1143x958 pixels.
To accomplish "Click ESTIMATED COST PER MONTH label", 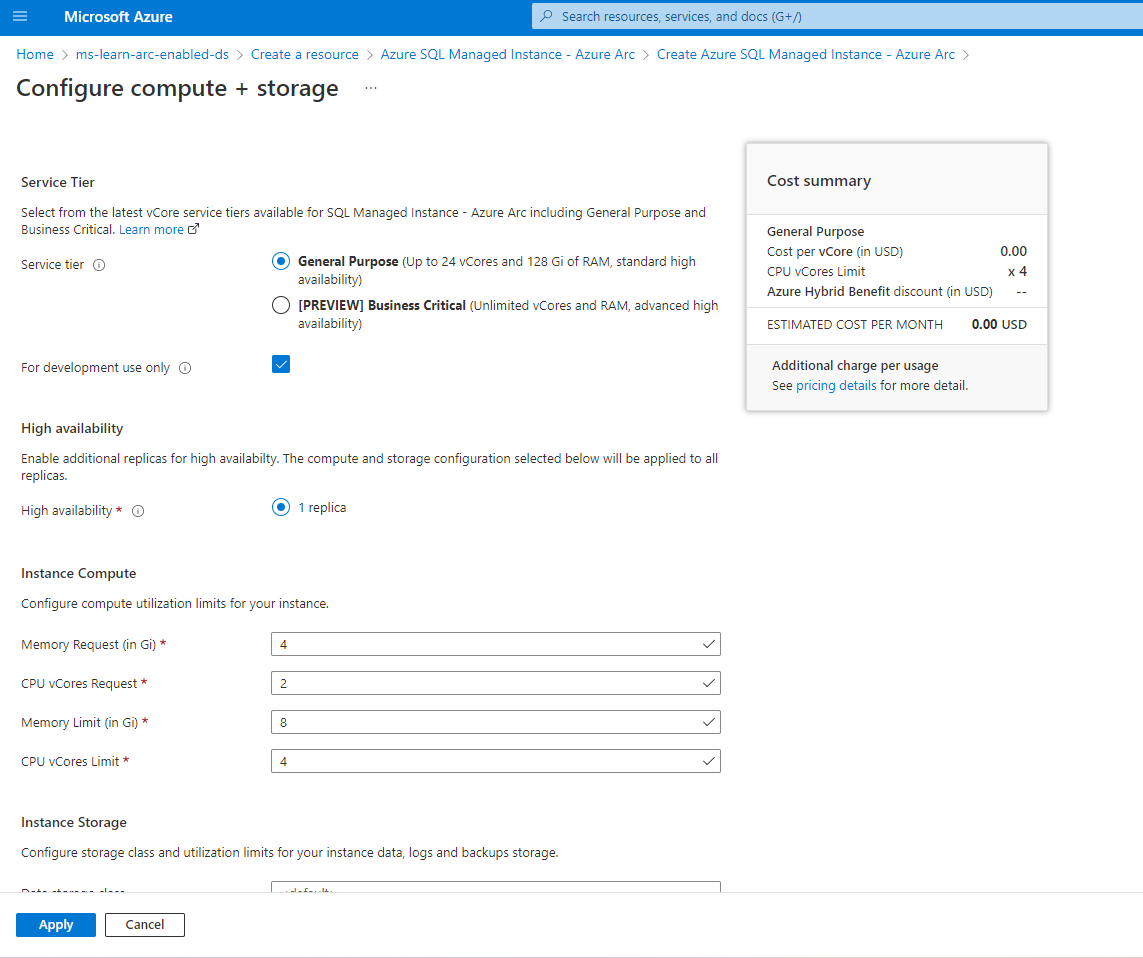I will (x=854, y=325).
